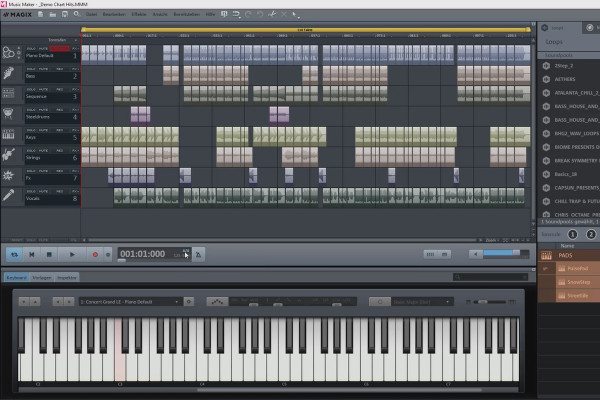Image resolution: width=600 pixels, height=400 pixels.
Task: Click the time display showing 001:01:000
Action: coord(142,254)
